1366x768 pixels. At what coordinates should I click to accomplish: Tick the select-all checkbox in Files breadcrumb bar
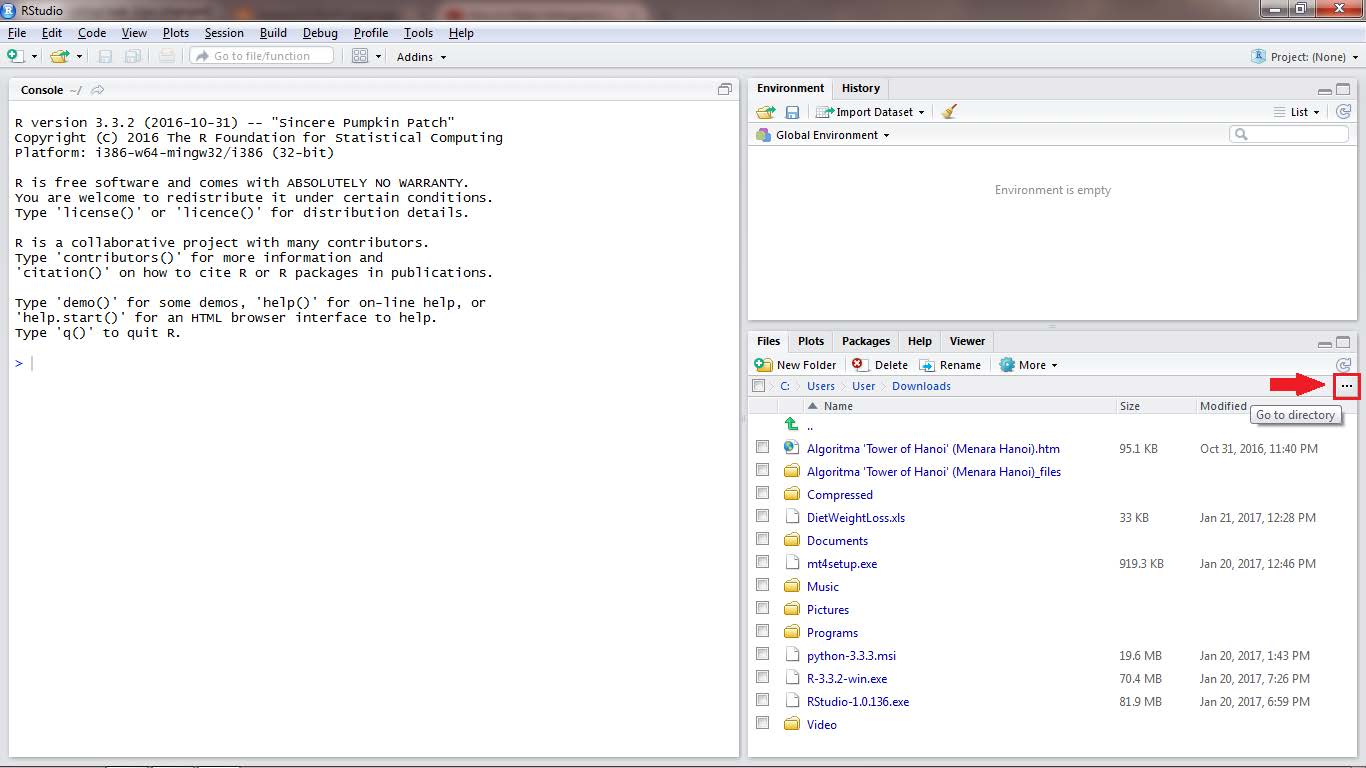click(759, 386)
